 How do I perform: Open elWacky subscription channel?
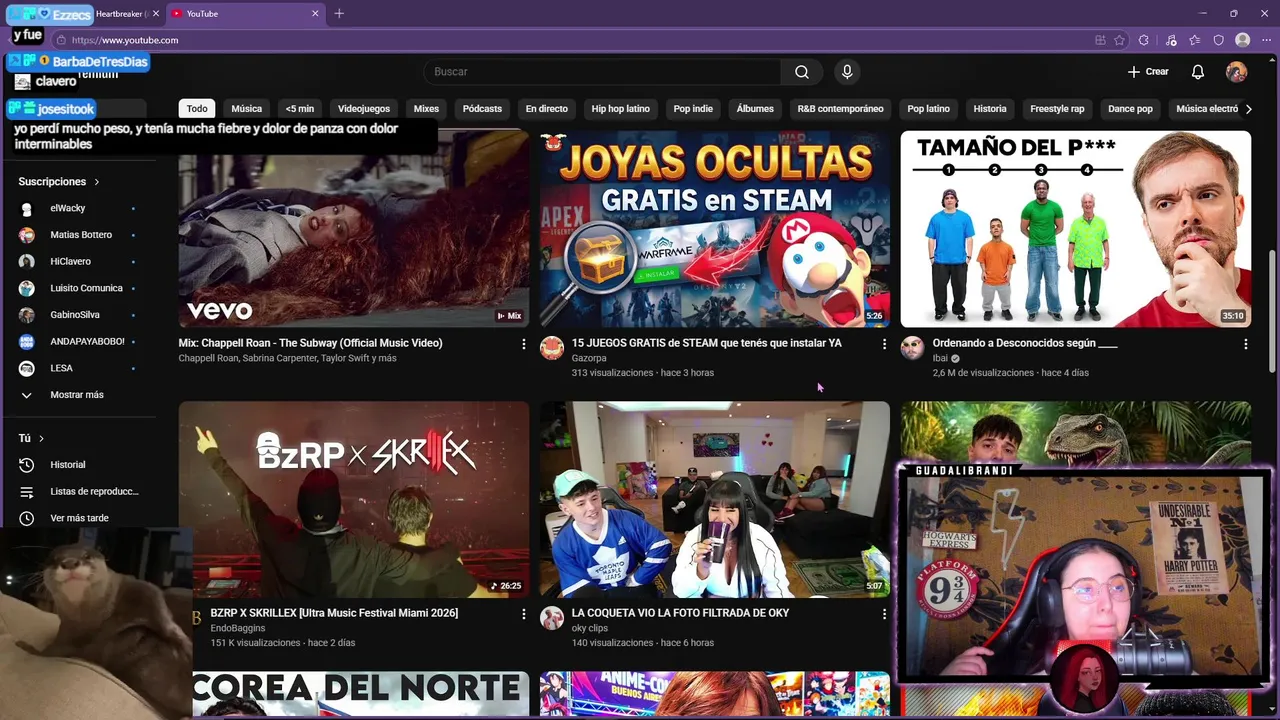click(x=77, y=208)
